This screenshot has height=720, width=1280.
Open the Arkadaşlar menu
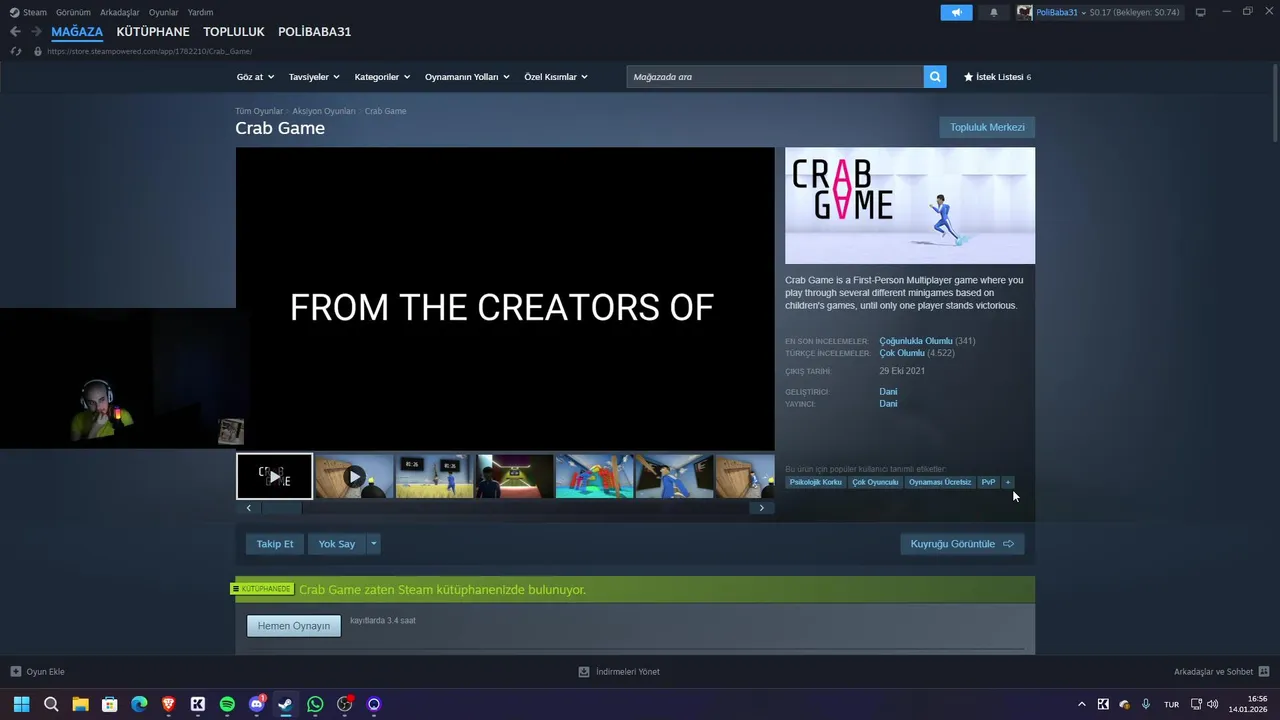(120, 12)
